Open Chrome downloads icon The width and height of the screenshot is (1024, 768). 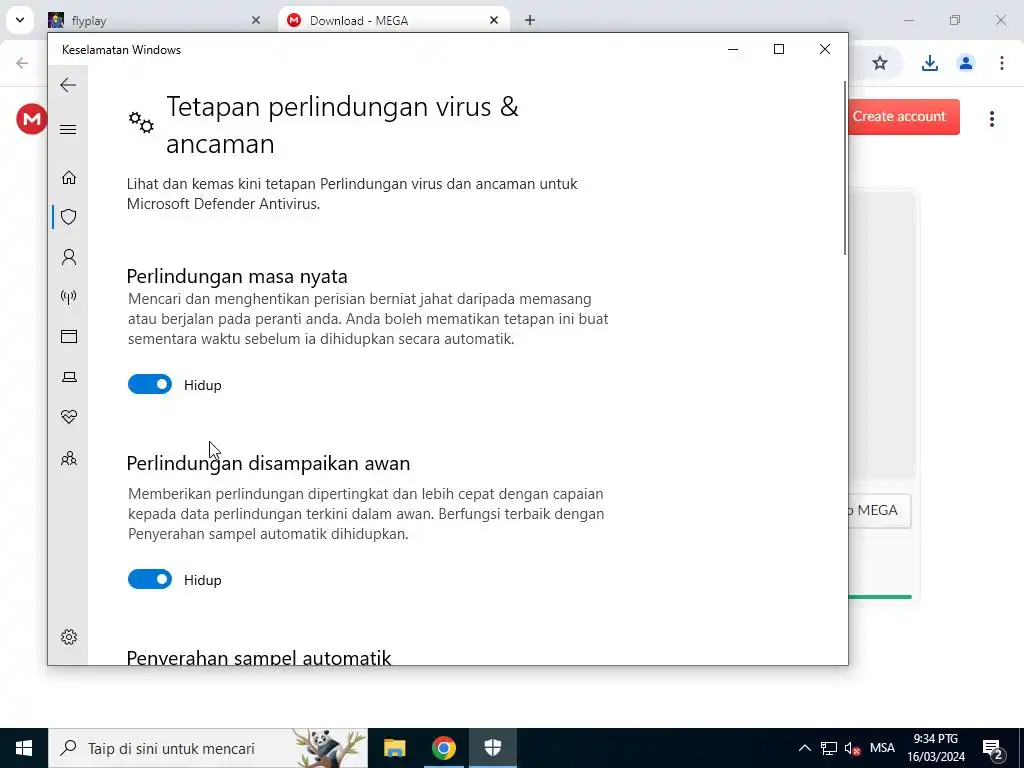point(929,63)
